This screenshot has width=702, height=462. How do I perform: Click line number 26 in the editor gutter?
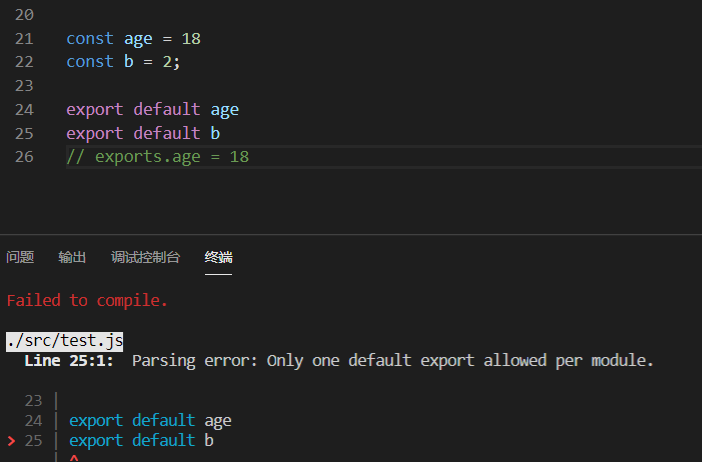tap(24, 157)
